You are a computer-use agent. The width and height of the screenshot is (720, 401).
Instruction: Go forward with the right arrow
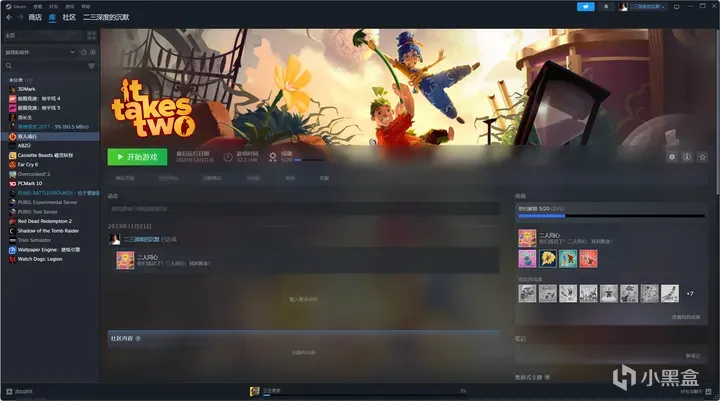[x=20, y=17]
